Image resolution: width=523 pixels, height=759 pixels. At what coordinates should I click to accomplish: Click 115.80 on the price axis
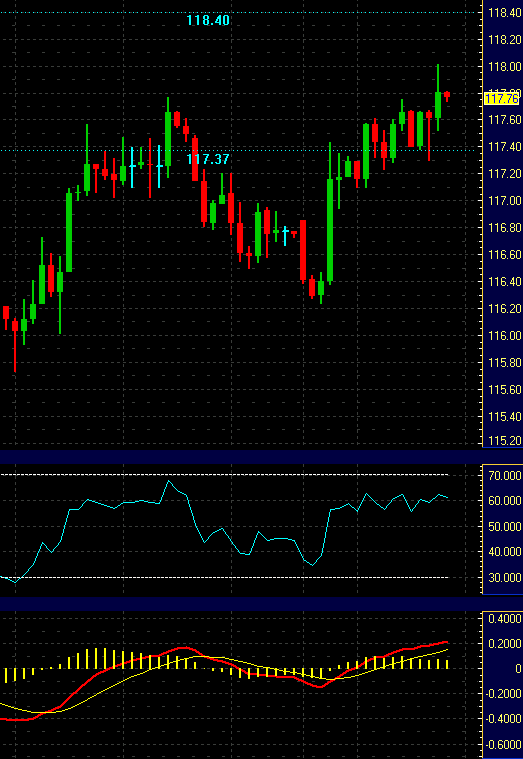[505, 363]
